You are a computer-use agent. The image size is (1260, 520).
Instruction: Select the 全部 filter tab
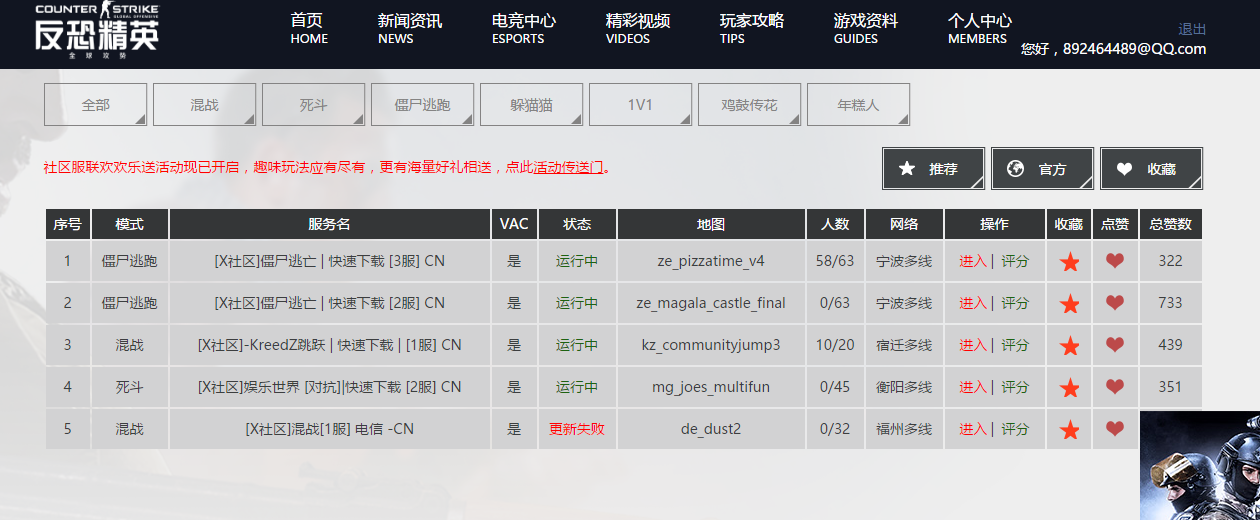pos(96,105)
